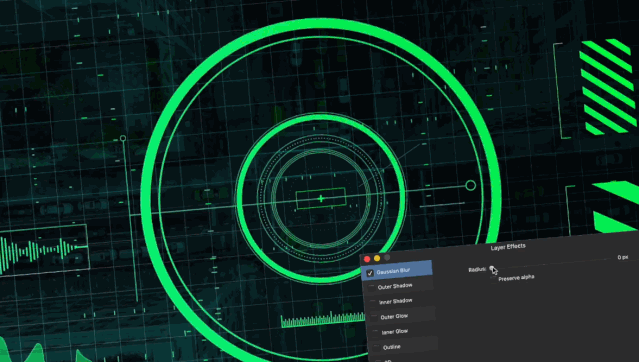Select the Outer Shadow effect row
This screenshot has width=639, height=362.
[398, 286]
